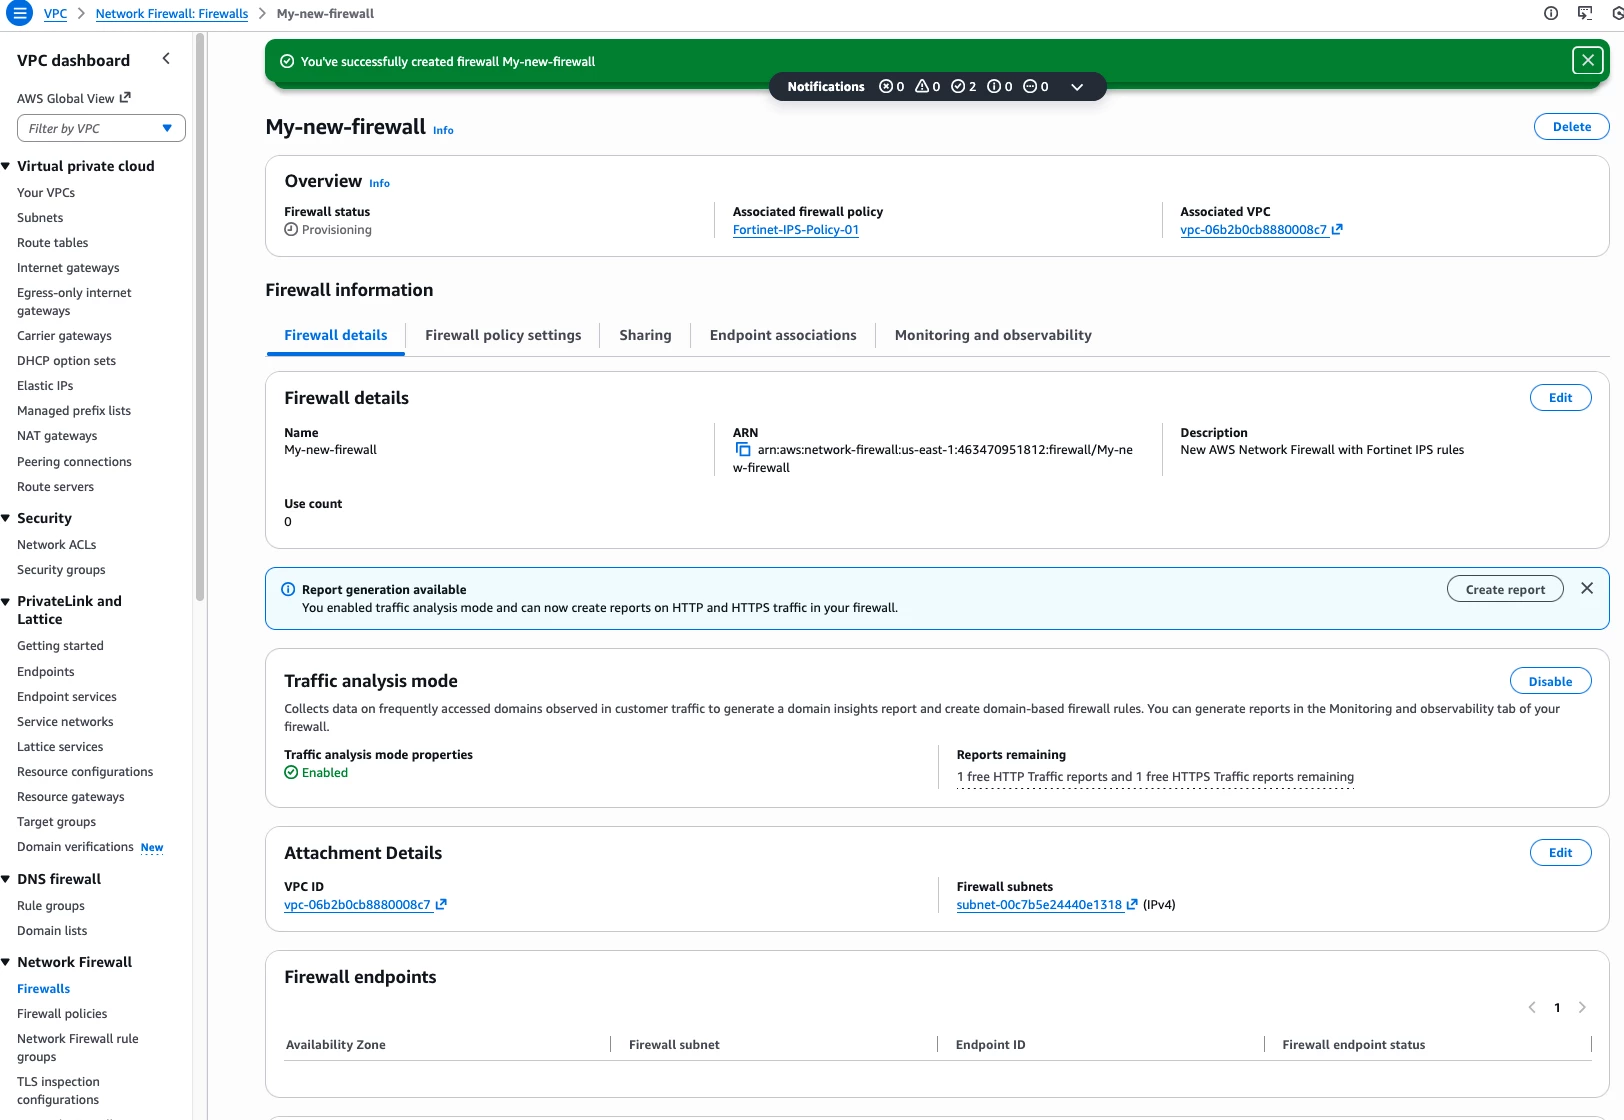Click the Enabled checkmark status icon
1624x1120 pixels.
(291, 772)
